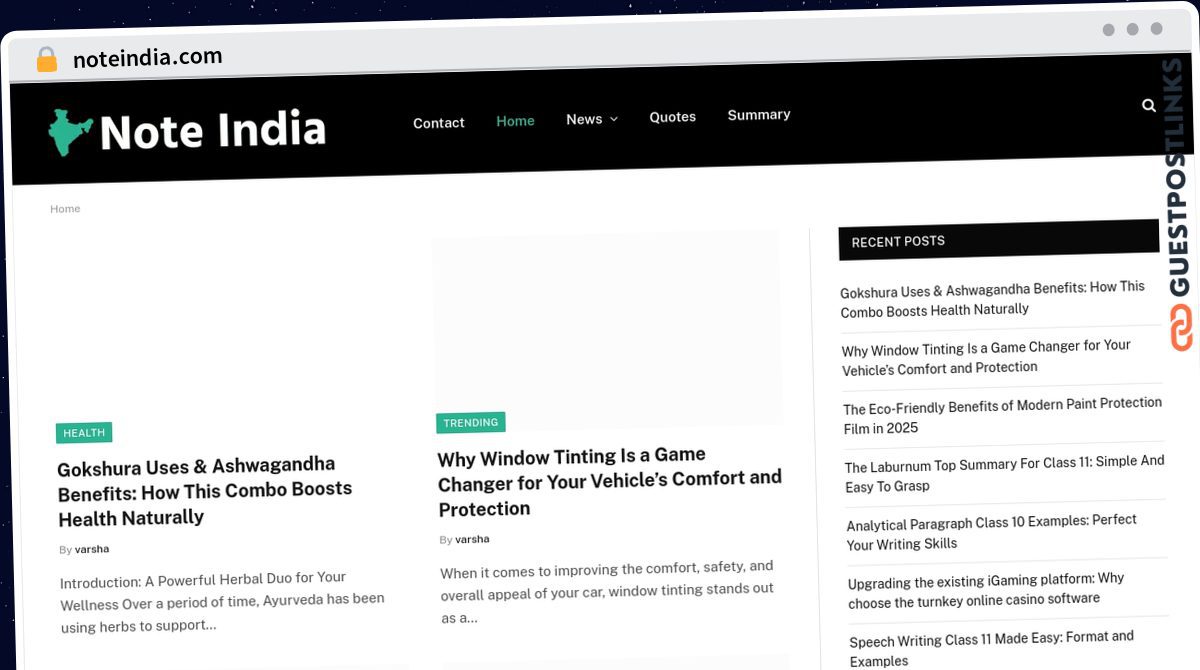The image size is (1200, 670).
Task: Click the search magnifier icon
Action: (1149, 105)
